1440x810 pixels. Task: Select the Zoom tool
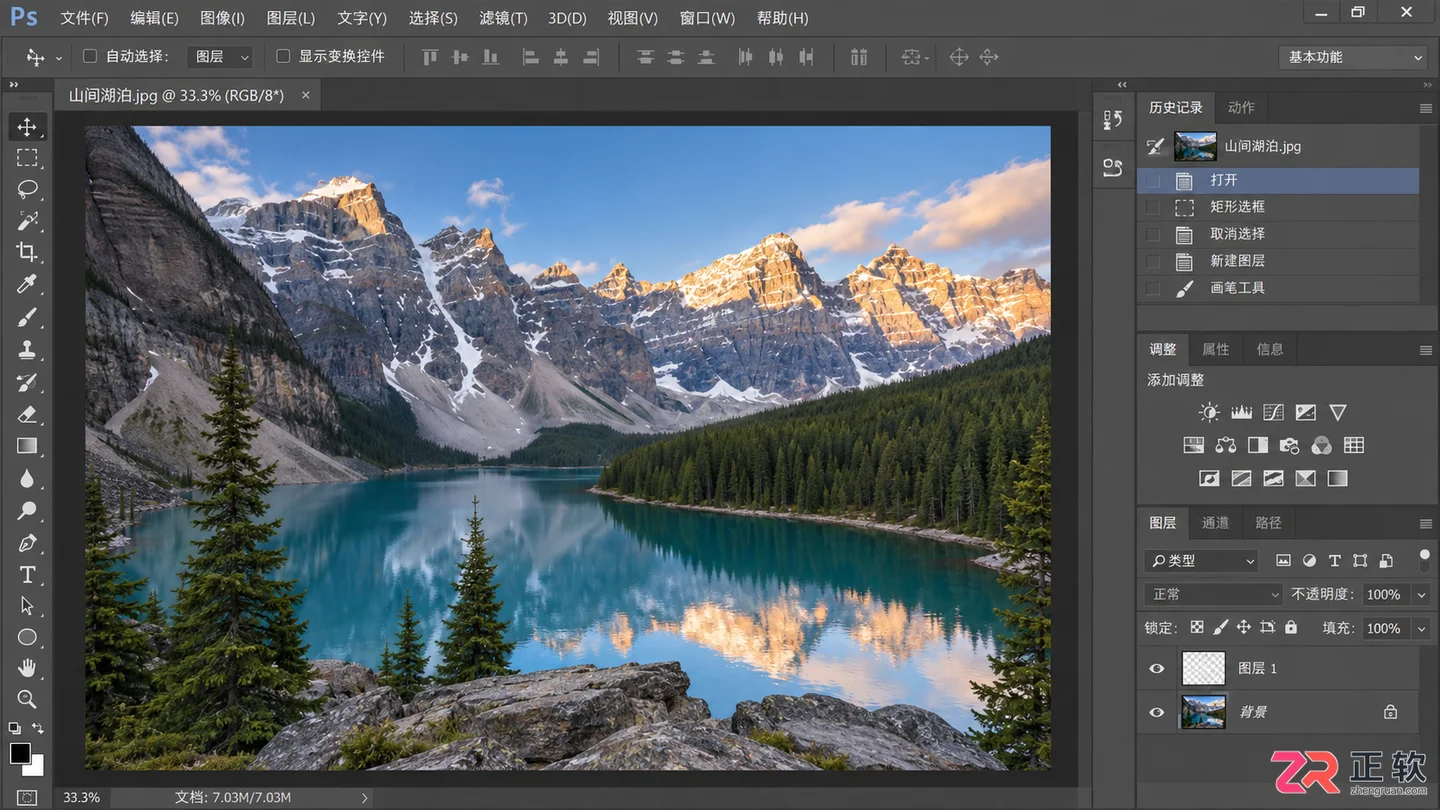tap(27, 699)
